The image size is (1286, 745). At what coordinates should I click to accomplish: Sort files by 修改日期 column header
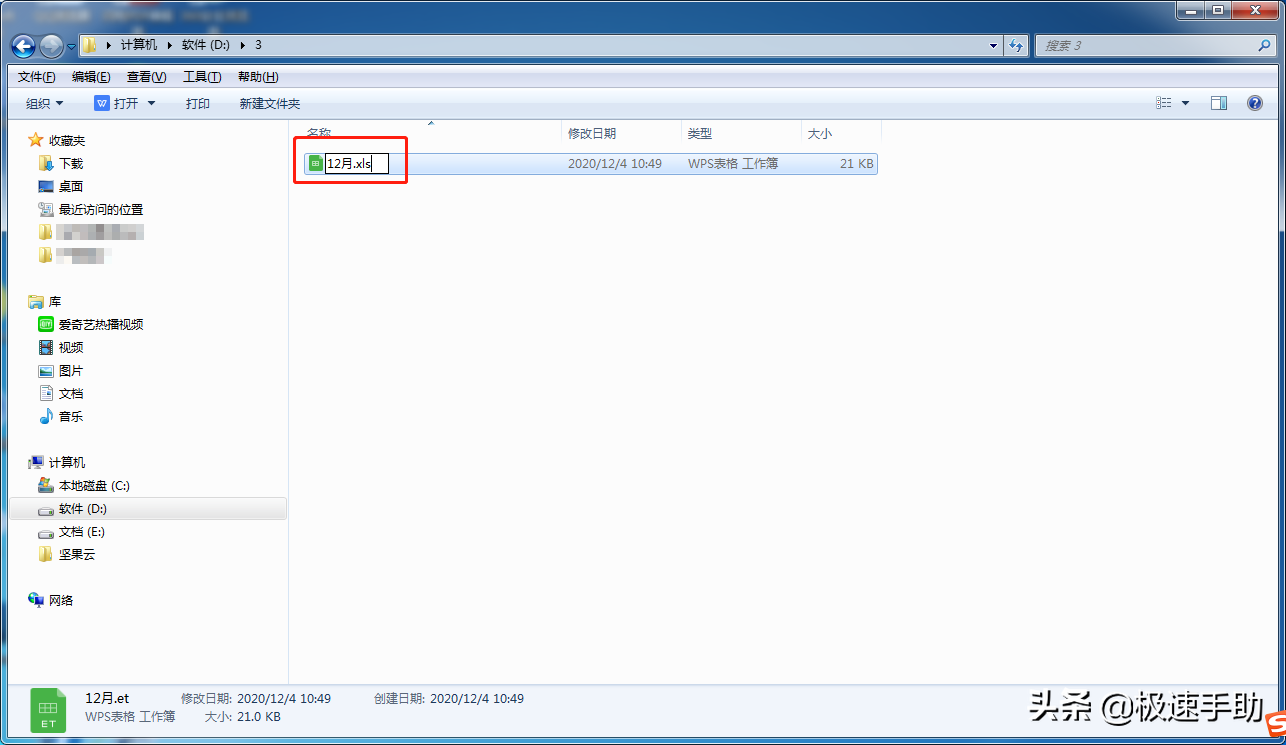click(592, 133)
